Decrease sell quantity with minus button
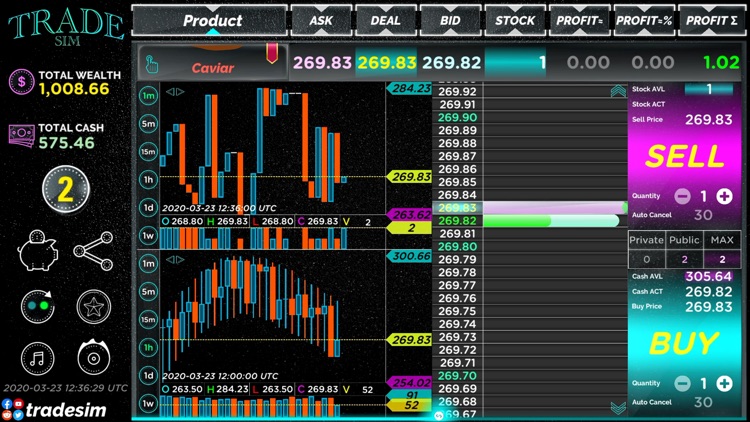750x422 pixels. click(x=683, y=196)
